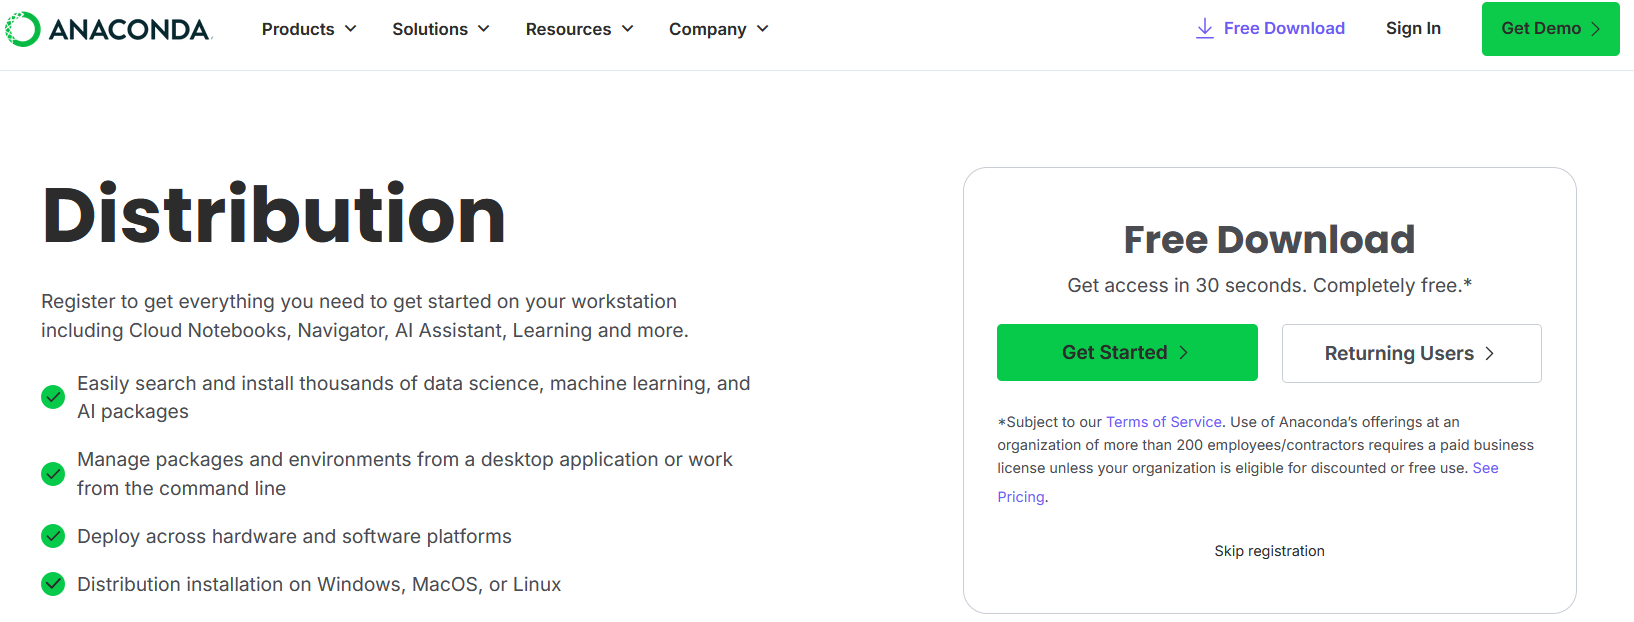The width and height of the screenshot is (1634, 622).
Task: Click the Free Download link in header
Action: coord(1270,29)
